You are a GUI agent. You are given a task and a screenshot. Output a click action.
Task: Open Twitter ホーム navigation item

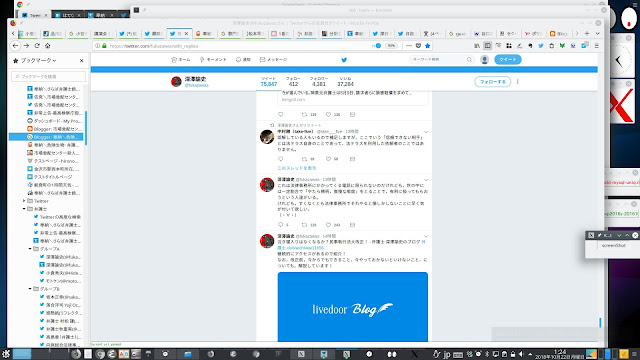[181, 60]
